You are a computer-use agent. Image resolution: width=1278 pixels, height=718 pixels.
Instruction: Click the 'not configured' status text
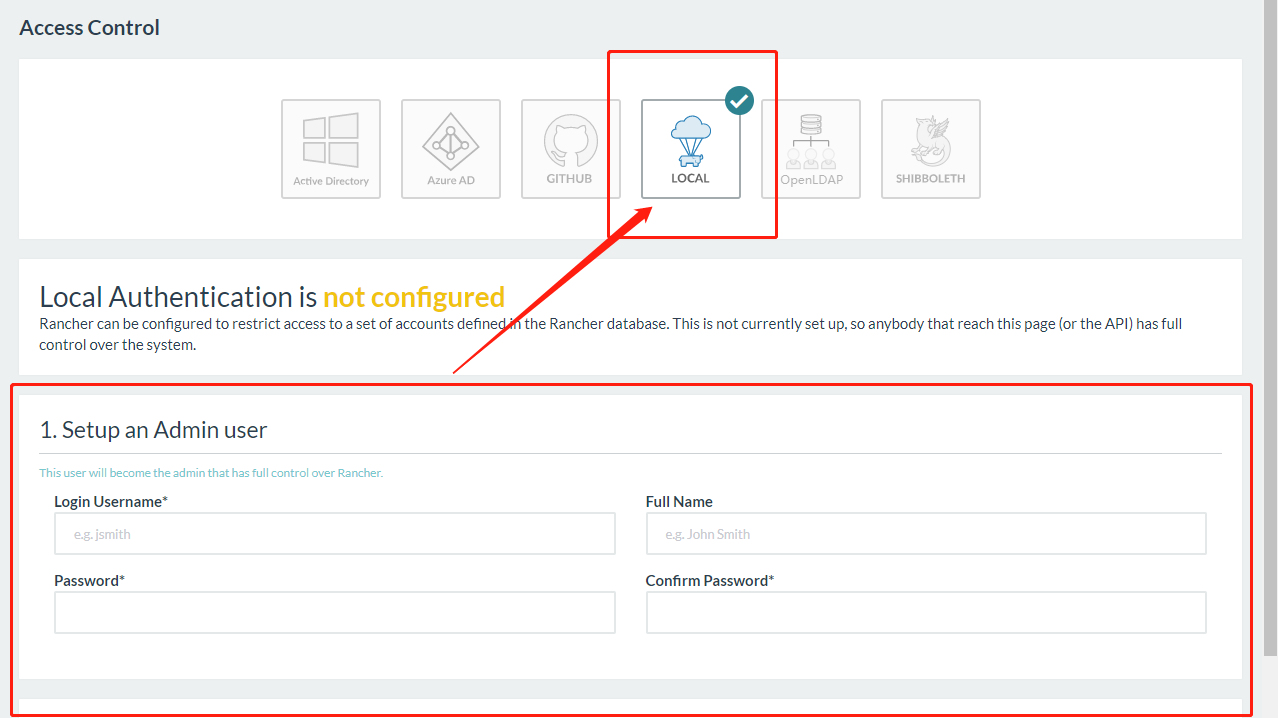(414, 297)
